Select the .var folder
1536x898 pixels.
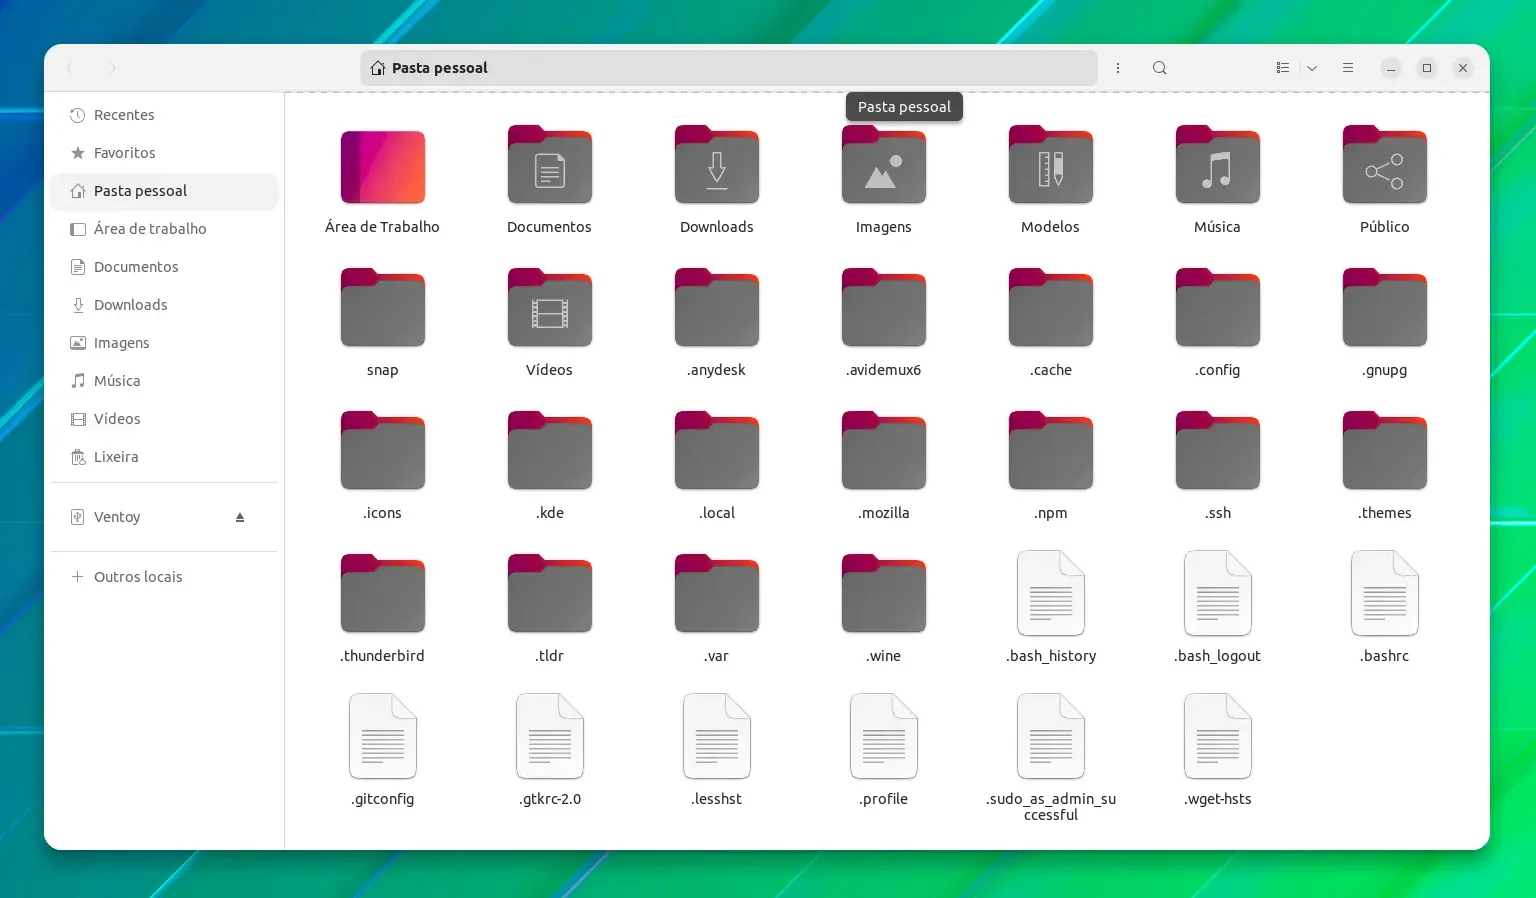click(x=717, y=594)
